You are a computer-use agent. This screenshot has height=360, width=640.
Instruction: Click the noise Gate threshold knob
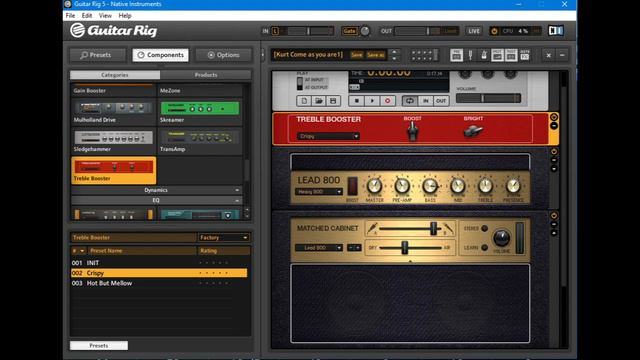[365, 31]
